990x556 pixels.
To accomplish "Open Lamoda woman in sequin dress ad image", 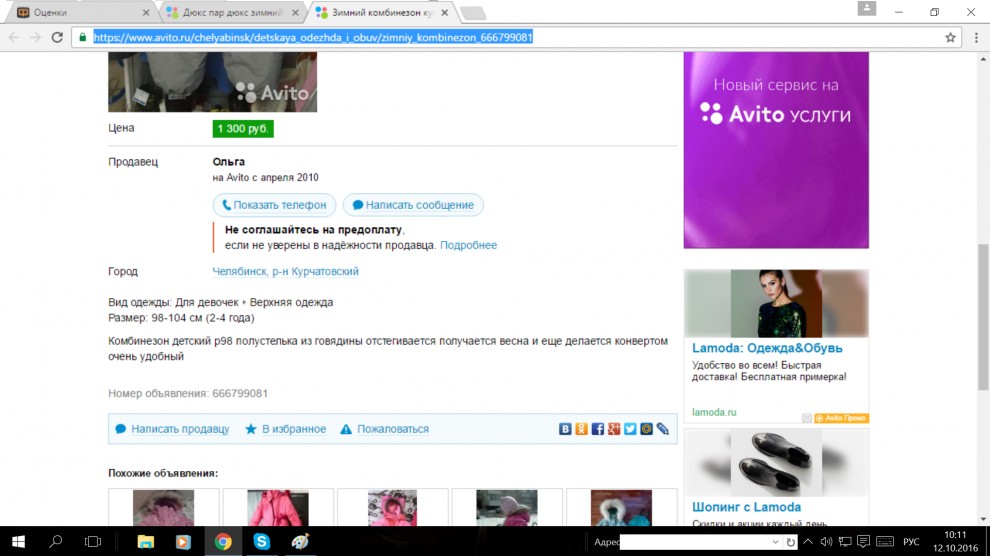I will (776, 304).
